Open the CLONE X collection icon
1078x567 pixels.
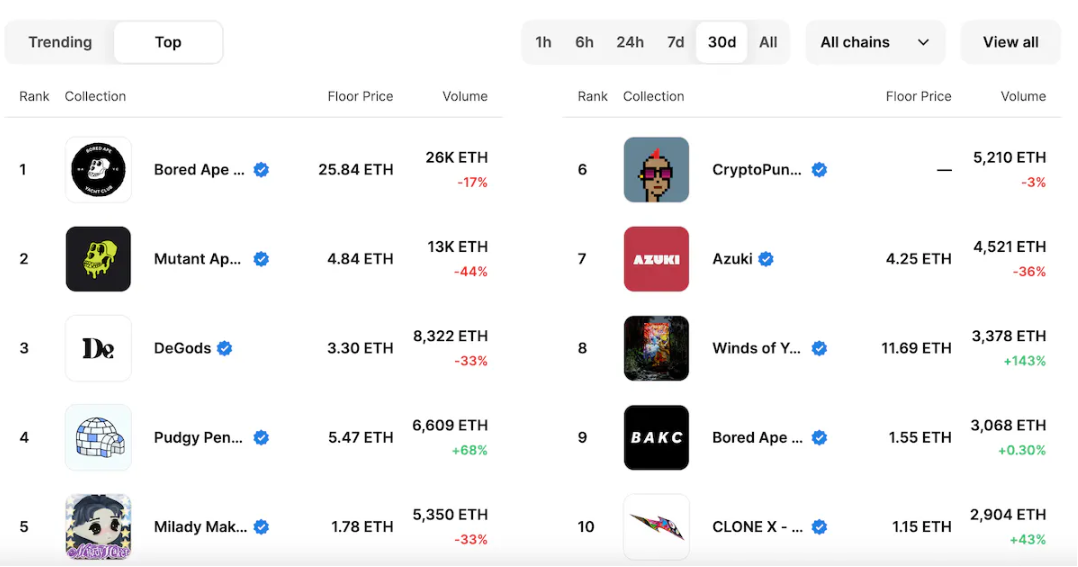pyautogui.click(x=656, y=526)
